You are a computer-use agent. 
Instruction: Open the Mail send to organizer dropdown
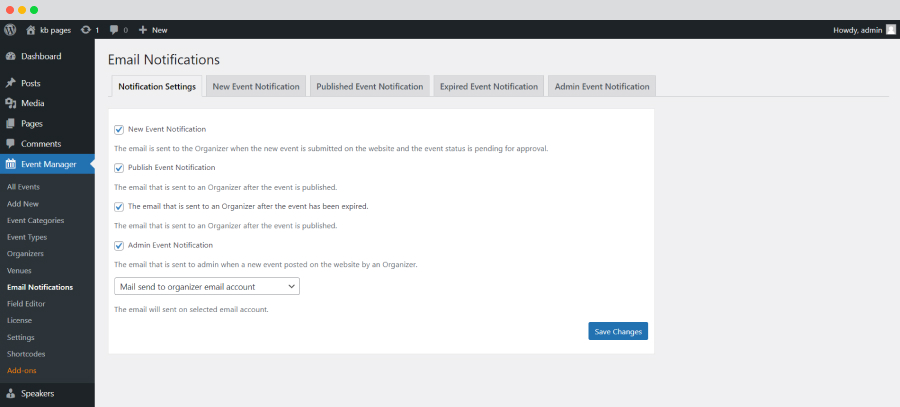coord(207,286)
